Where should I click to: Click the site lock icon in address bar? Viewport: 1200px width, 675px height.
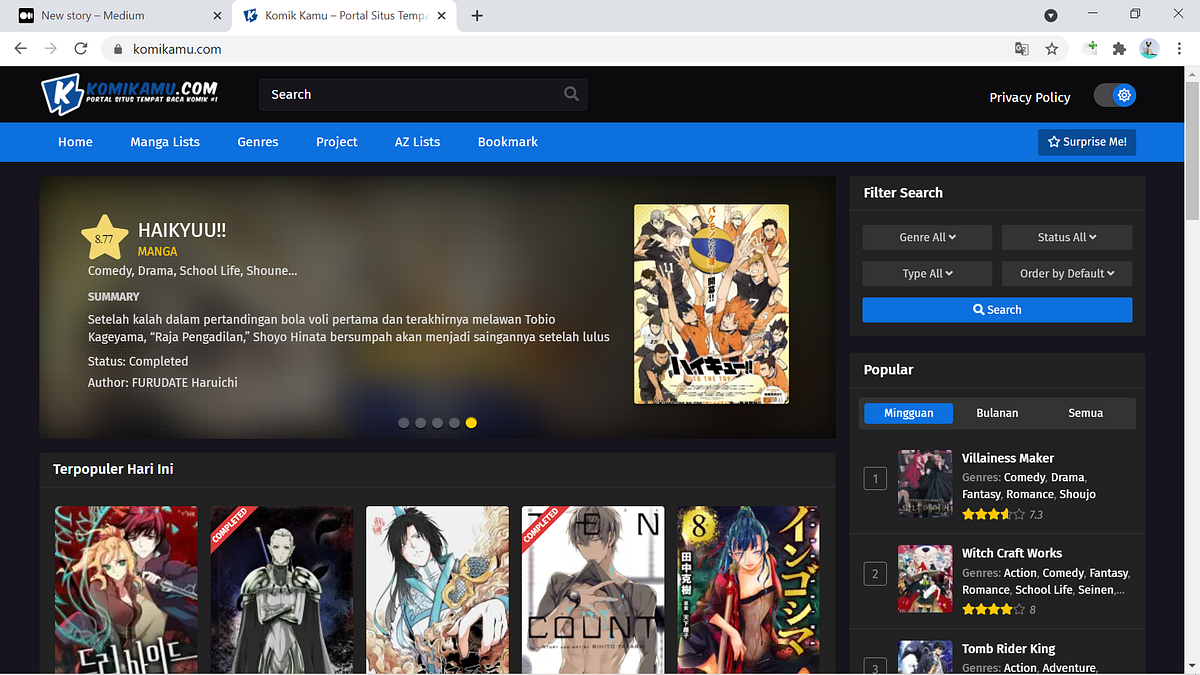coord(118,48)
